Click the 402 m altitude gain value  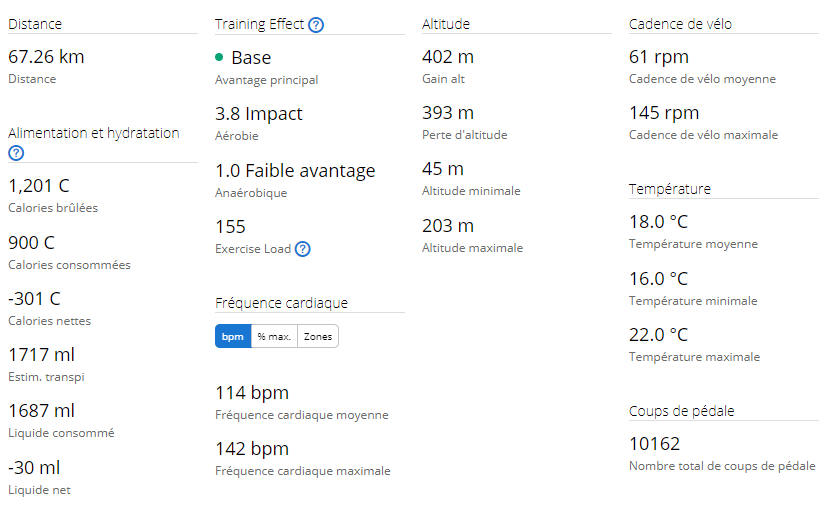point(448,57)
